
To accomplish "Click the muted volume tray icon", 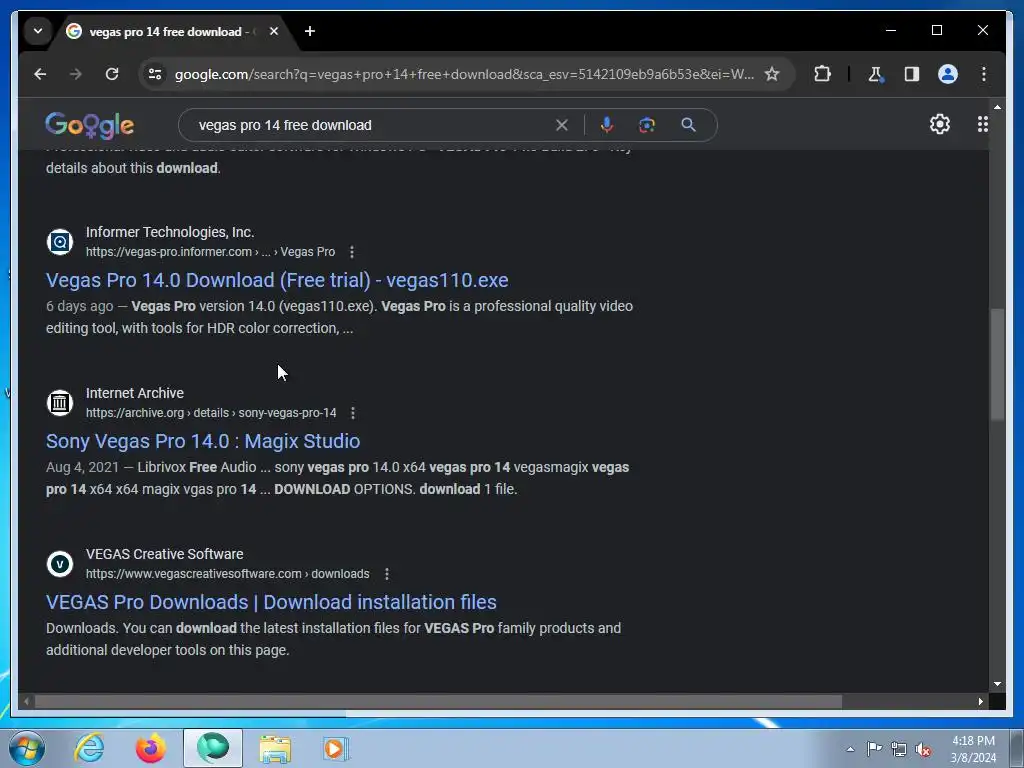I will [923, 749].
